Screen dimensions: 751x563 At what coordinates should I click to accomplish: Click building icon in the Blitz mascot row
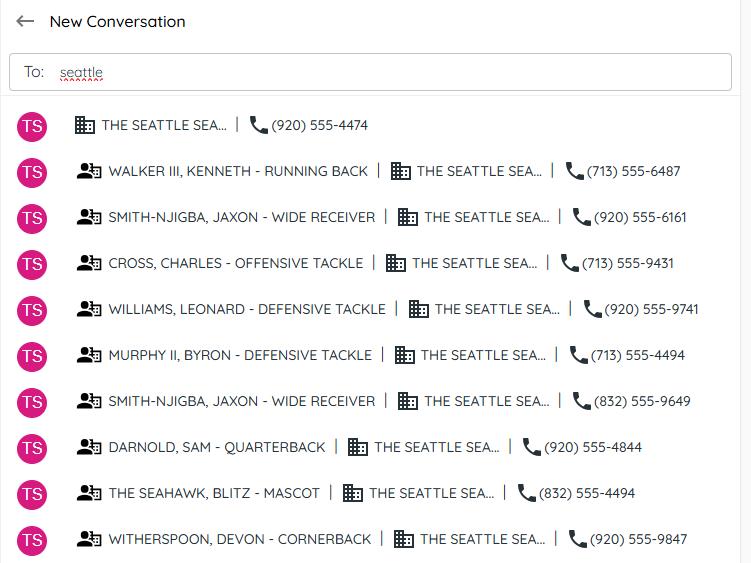click(x=353, y=493)
